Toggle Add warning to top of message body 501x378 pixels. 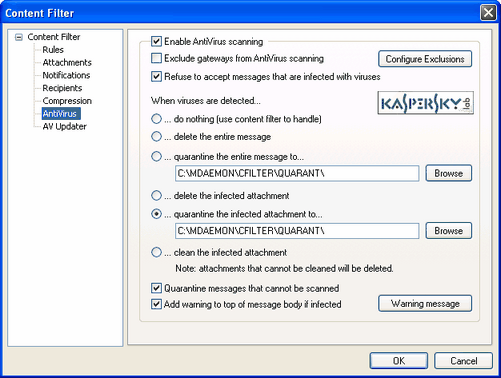coord(156,304)
